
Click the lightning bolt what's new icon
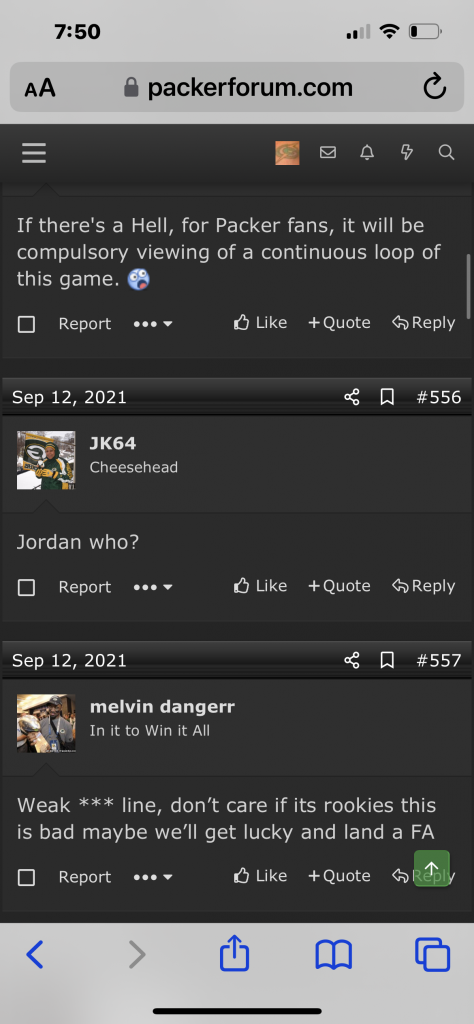point(407,152)
